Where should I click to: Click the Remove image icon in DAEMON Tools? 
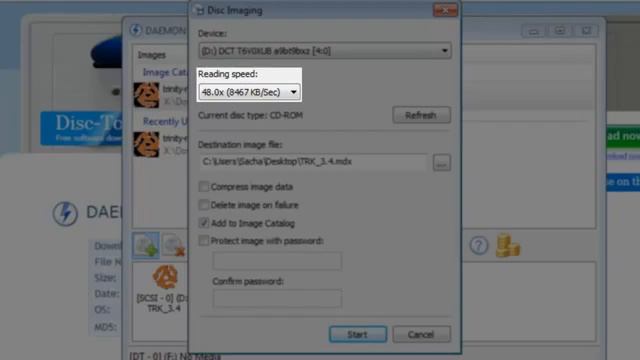click(x=175, y=246)
